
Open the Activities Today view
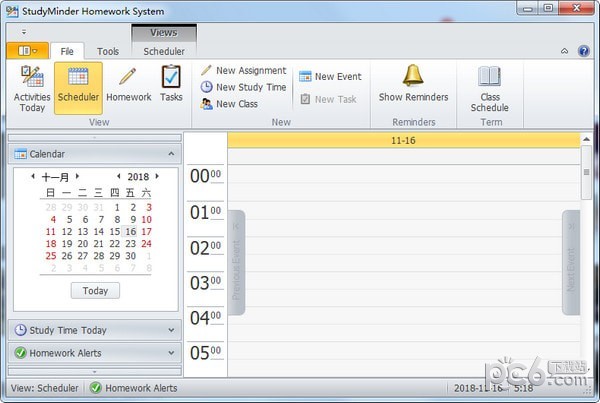(32, 89)
